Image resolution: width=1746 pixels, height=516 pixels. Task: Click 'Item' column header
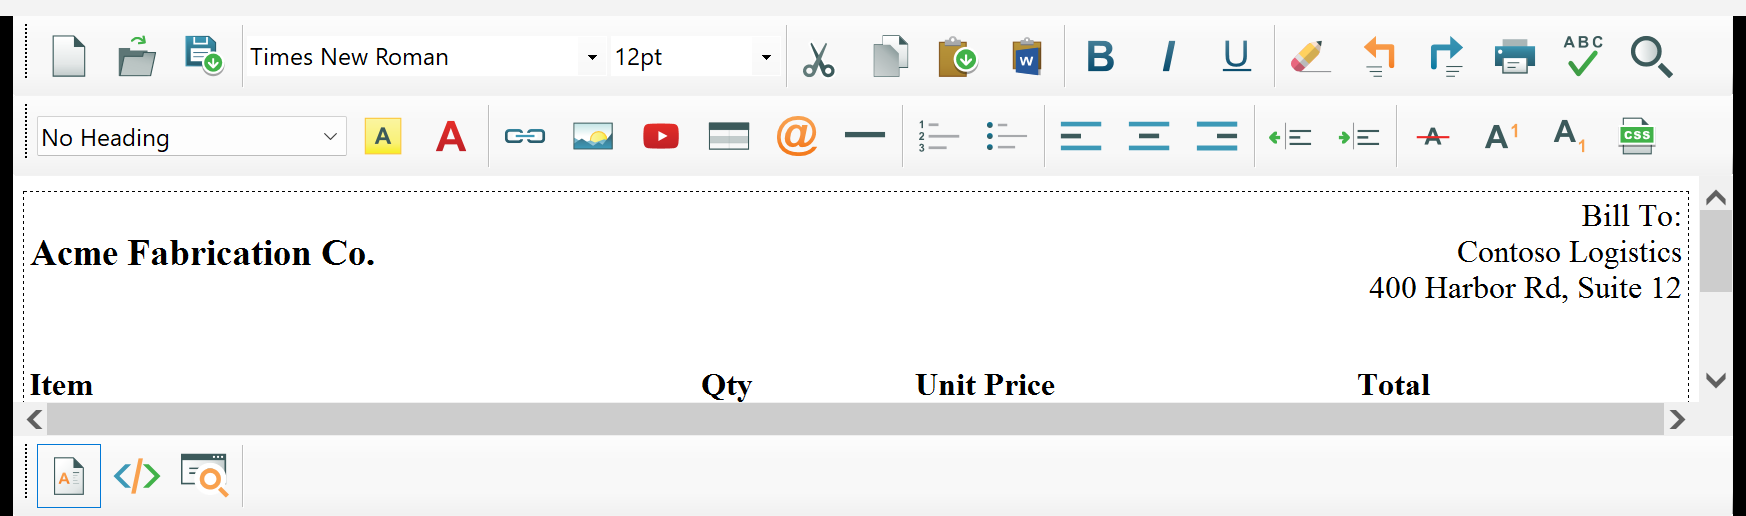tap(61, 385)
